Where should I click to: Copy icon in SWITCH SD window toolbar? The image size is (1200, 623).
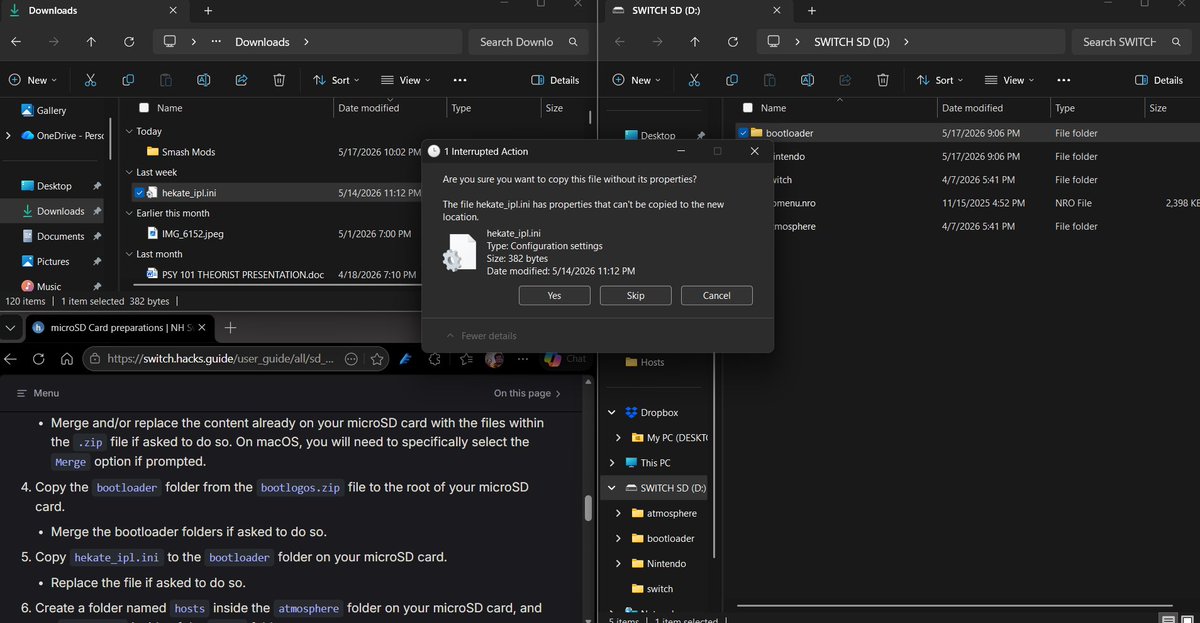pyautogui.click(x=732, y=80)
